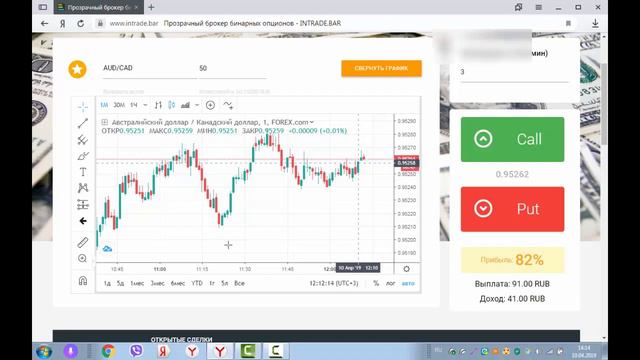Click the 12:12:14 (UTC+3) timezone label
Viewport: 640px width, 360px height.
[333, 283]
